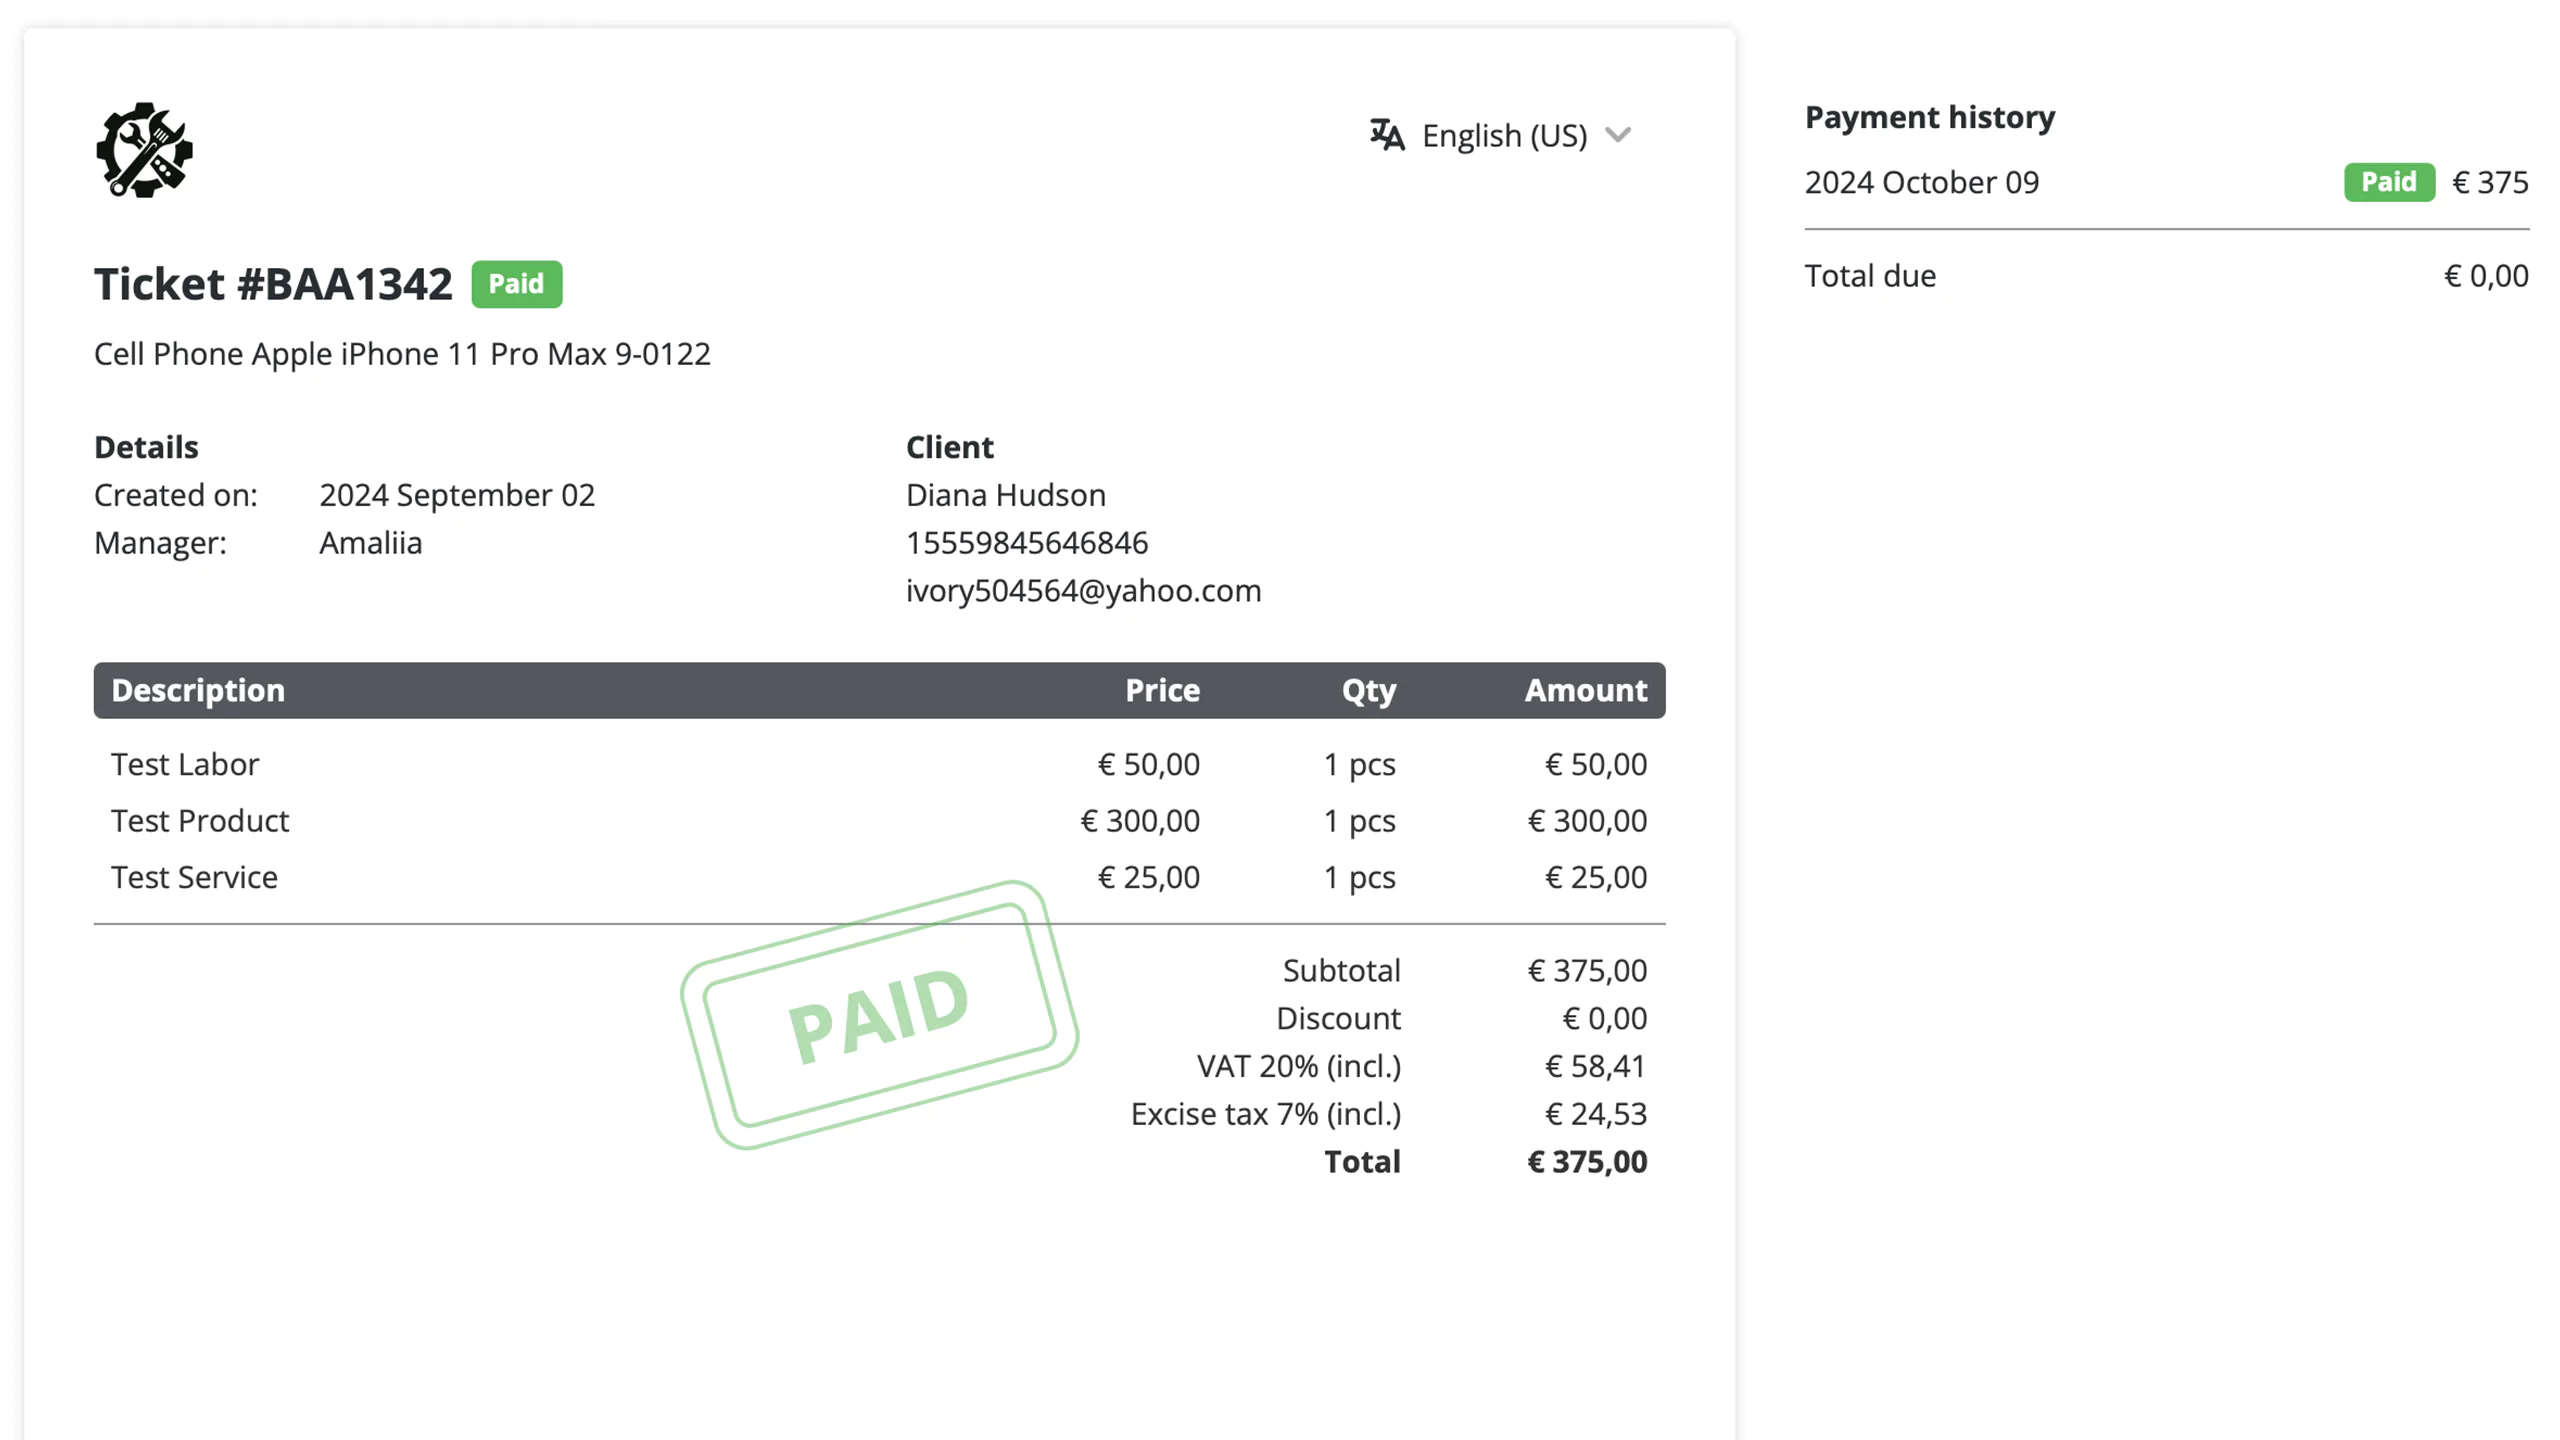Click the Payment history heading
The image size is (2560, 1440).
point(1929,117)
